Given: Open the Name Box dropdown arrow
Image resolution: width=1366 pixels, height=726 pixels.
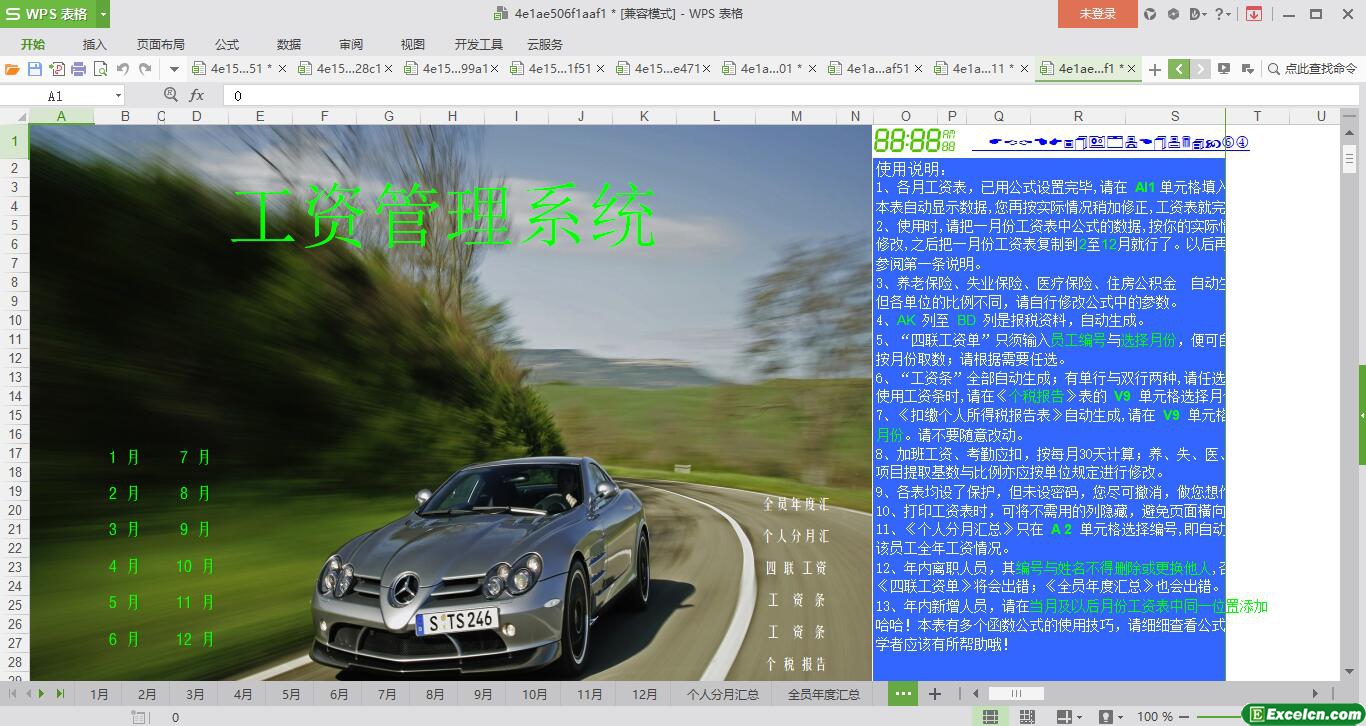Looking at the screenshot, I should click(x=118, y=96).
